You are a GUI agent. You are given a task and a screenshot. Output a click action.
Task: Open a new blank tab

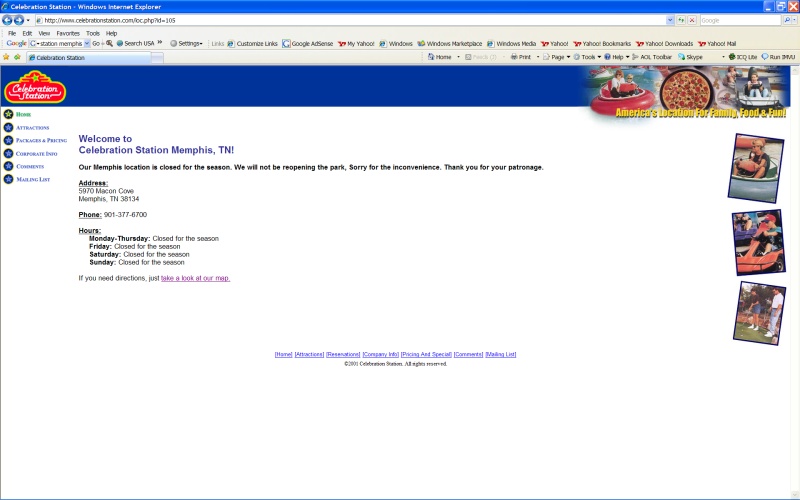point(158,58)
